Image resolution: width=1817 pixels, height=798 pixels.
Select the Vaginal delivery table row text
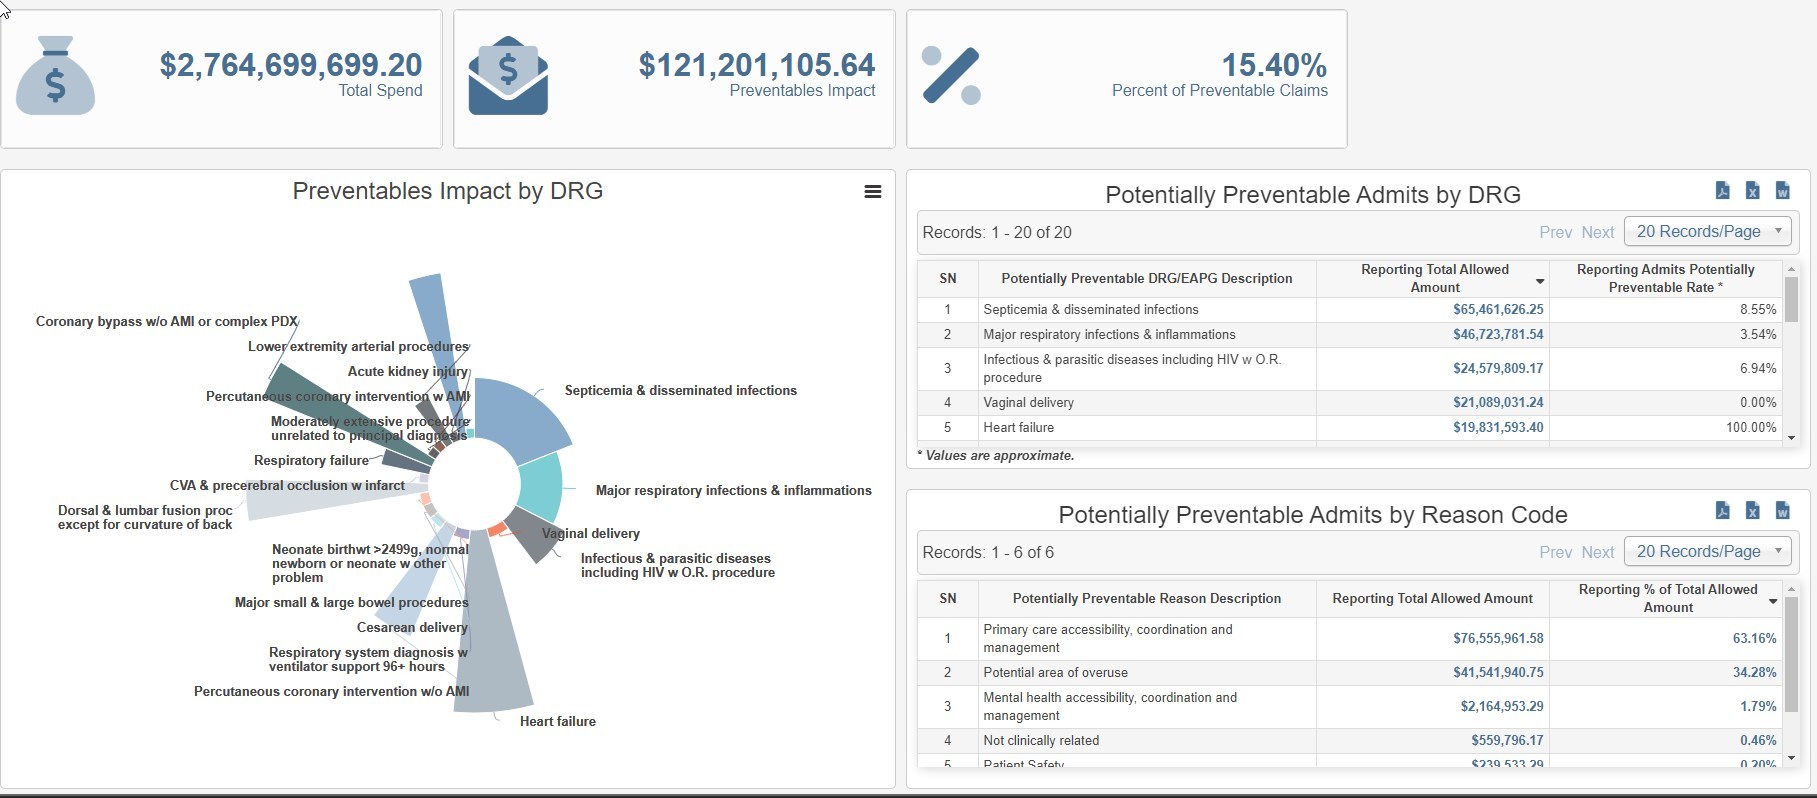(1029, 403)
